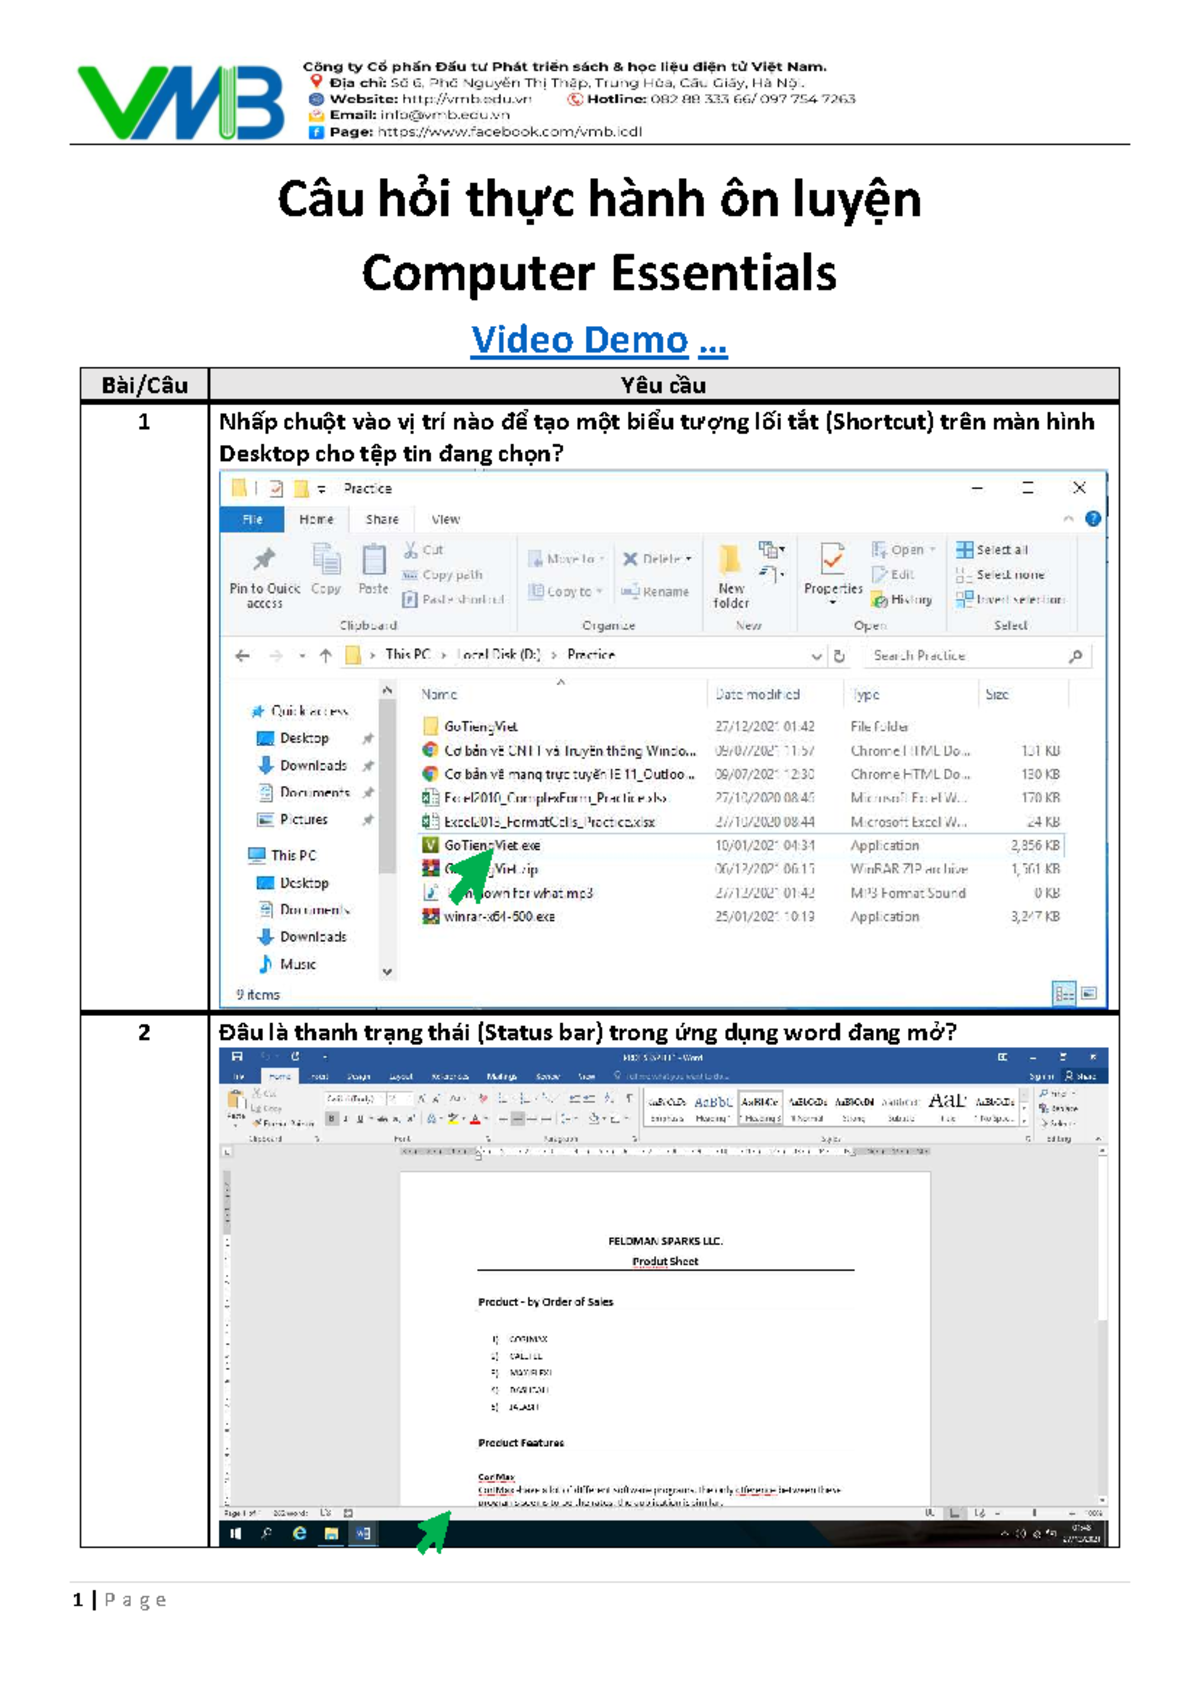Switch Explorer to Details view
The height and width of the screenshot is (1696, 1200).
click(1063, 993)
